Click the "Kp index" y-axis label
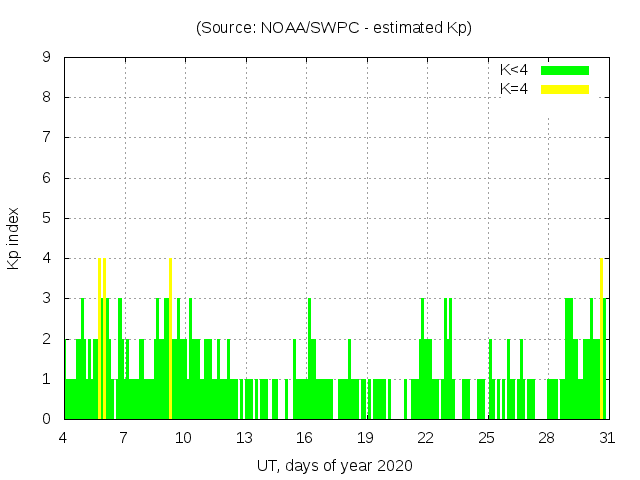 point(14,238)
